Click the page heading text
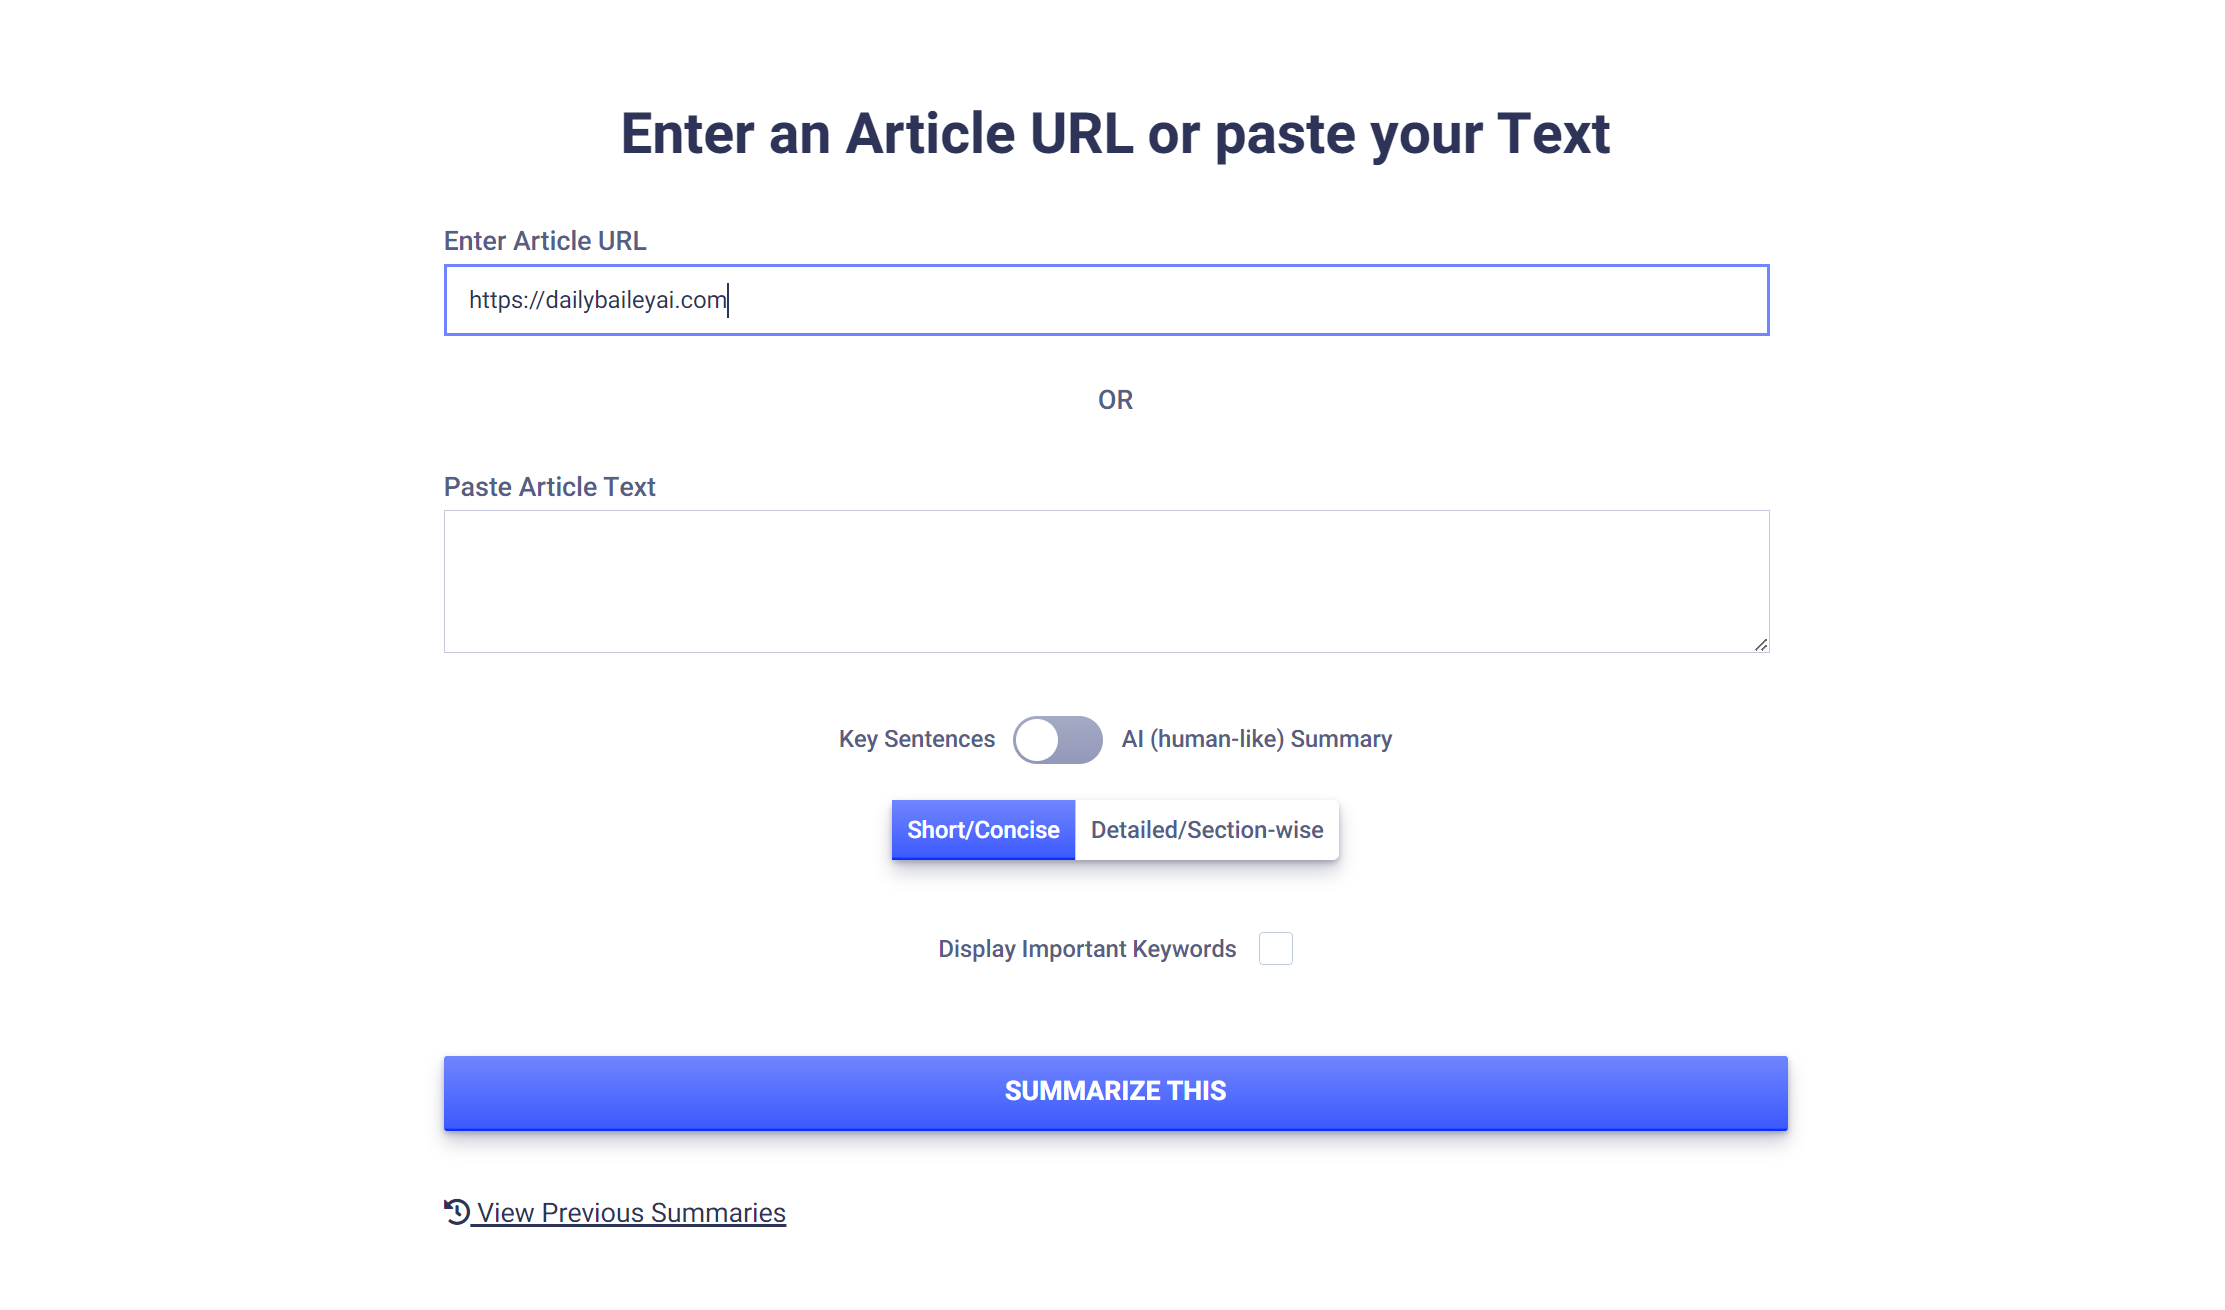This screenshot has width=2225, height=1310. pyautogui.click(x=1115, y=134)
